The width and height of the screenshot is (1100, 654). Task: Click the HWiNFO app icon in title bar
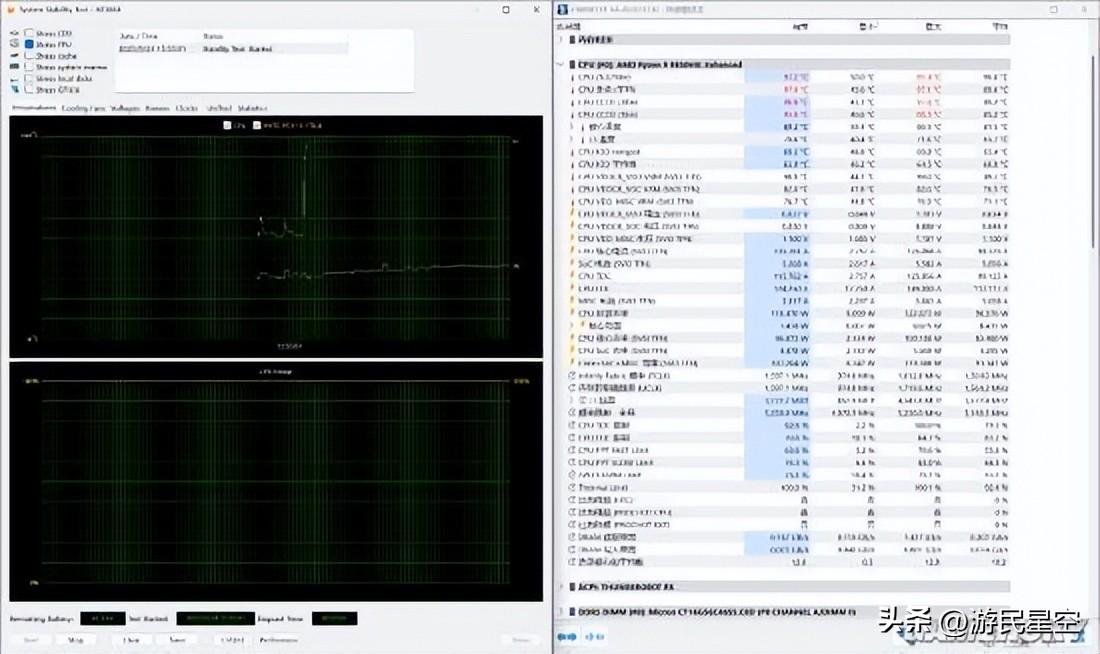coord(562,8)
